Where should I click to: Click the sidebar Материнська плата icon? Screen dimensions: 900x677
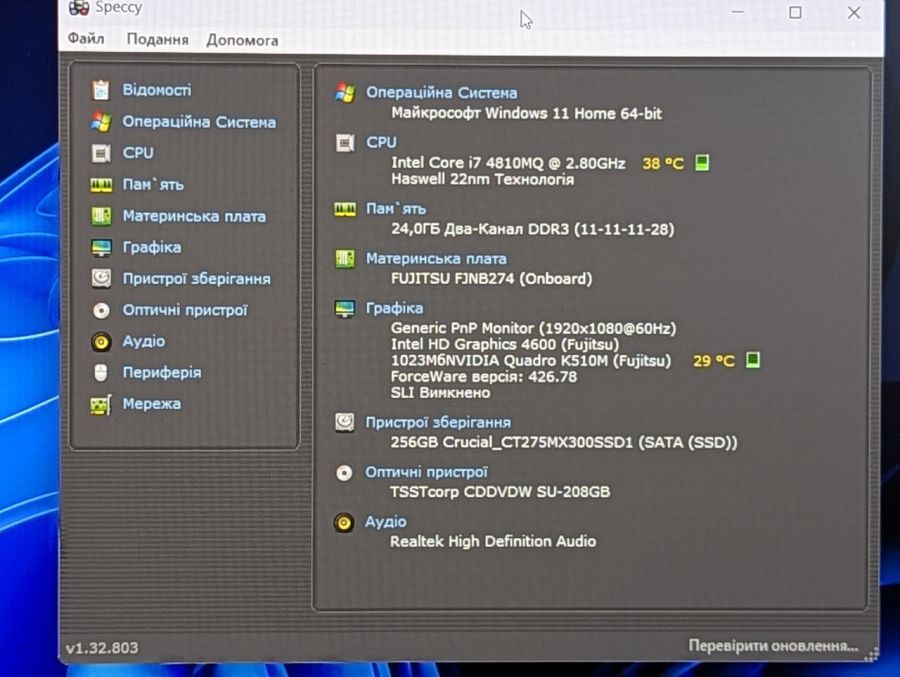click(101, 216)
